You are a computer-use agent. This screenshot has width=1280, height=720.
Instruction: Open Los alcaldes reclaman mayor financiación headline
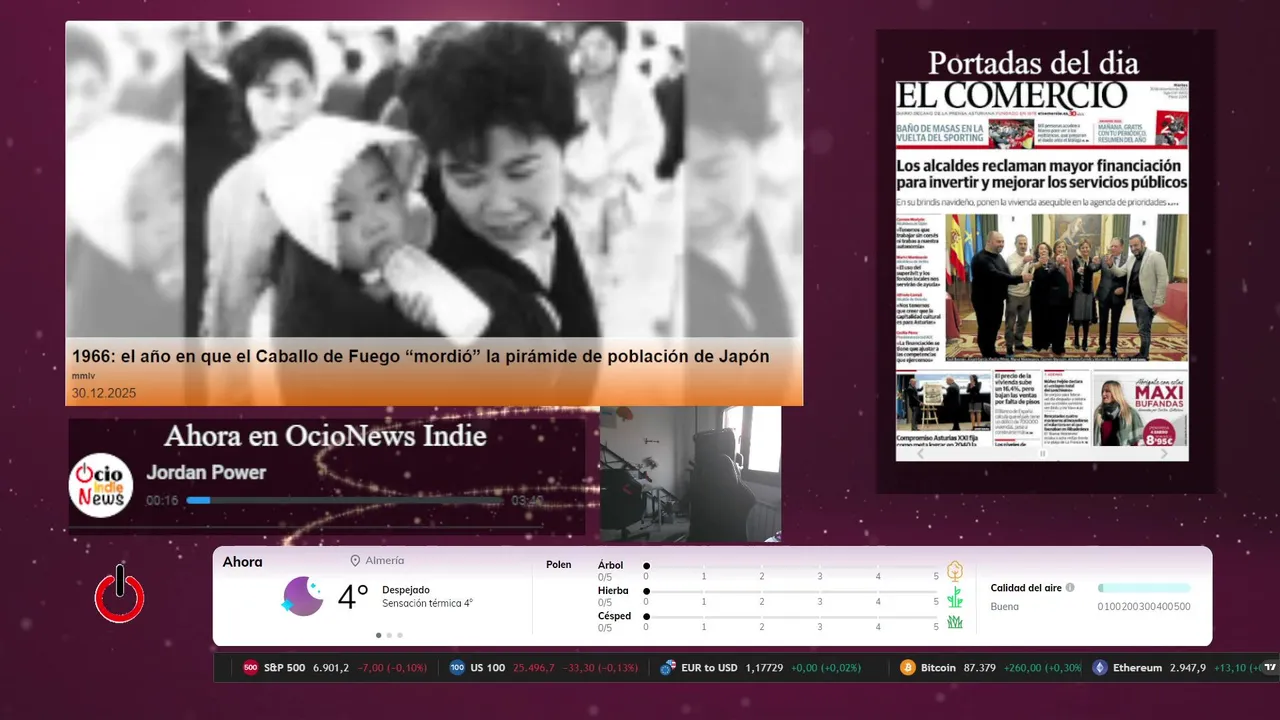click(1042, 174)
